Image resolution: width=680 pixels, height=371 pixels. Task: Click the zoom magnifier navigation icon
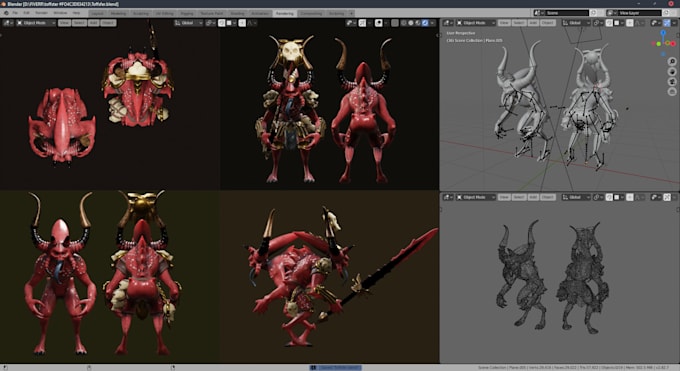(x=672, y=61)
